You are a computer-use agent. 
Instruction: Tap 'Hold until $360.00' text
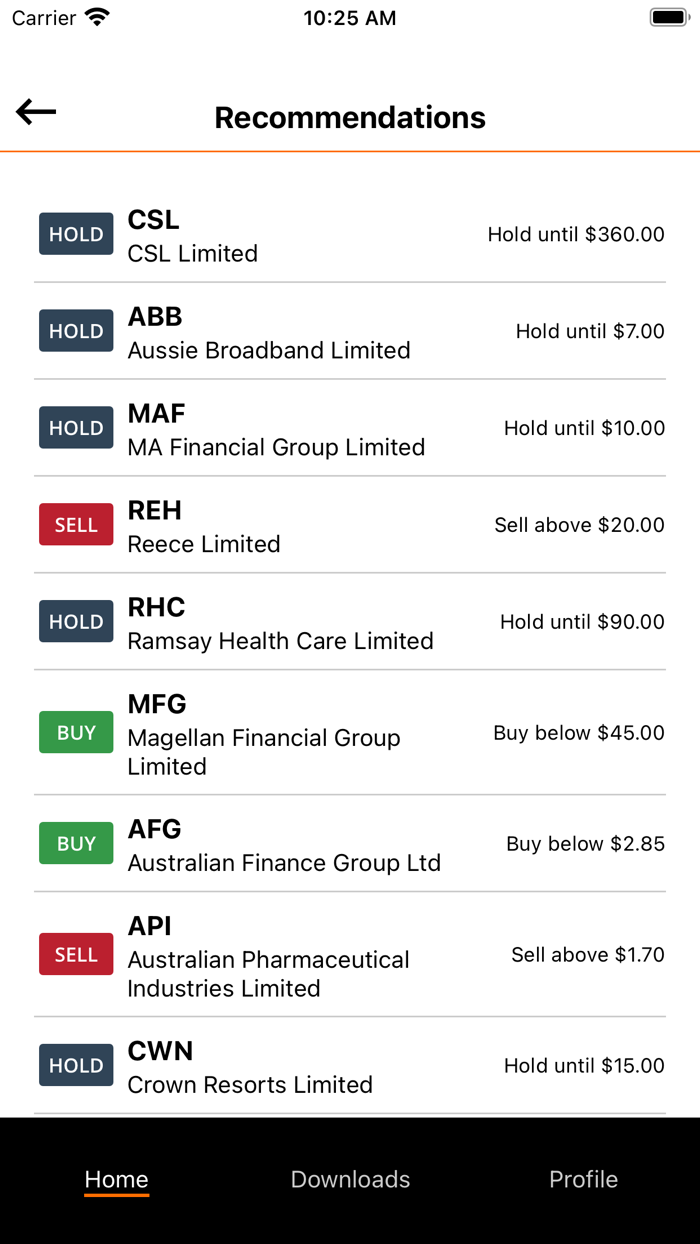coord(576,234)
